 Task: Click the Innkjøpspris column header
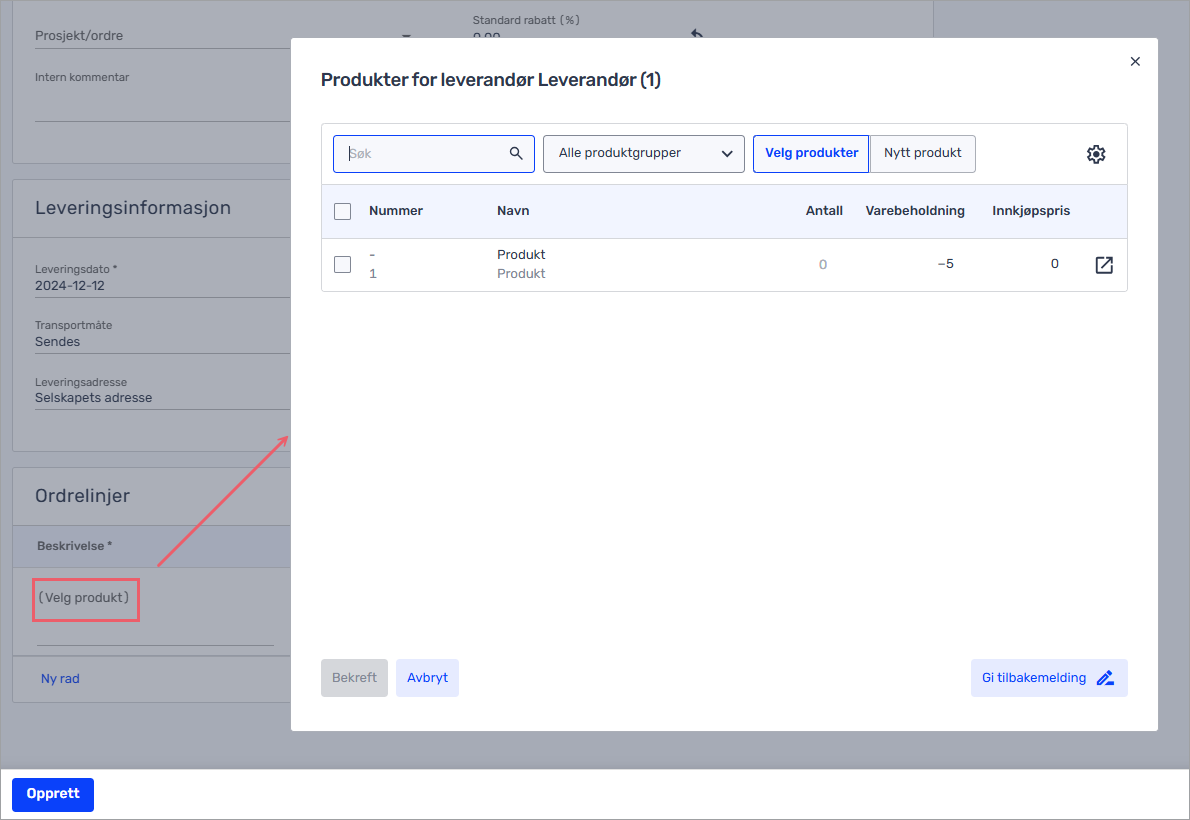(x=1031, y=211)
